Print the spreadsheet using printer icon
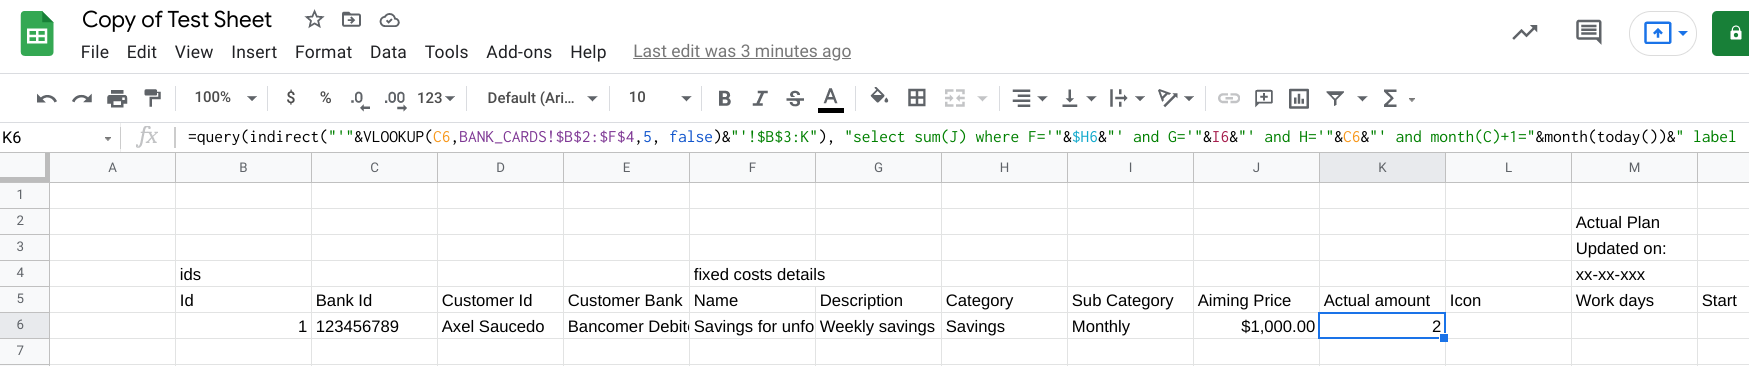 click(x=117, y=98)
